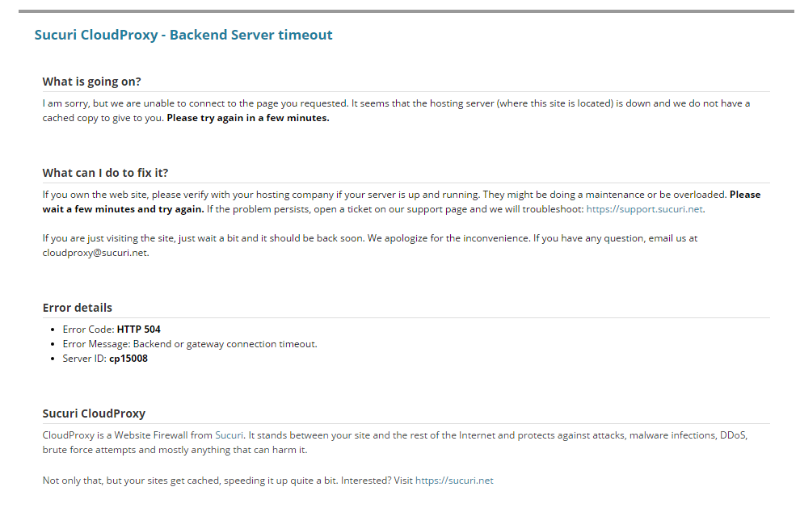Click the bold 'wait a few minutes and try again' text

click(x=123, y=209)
